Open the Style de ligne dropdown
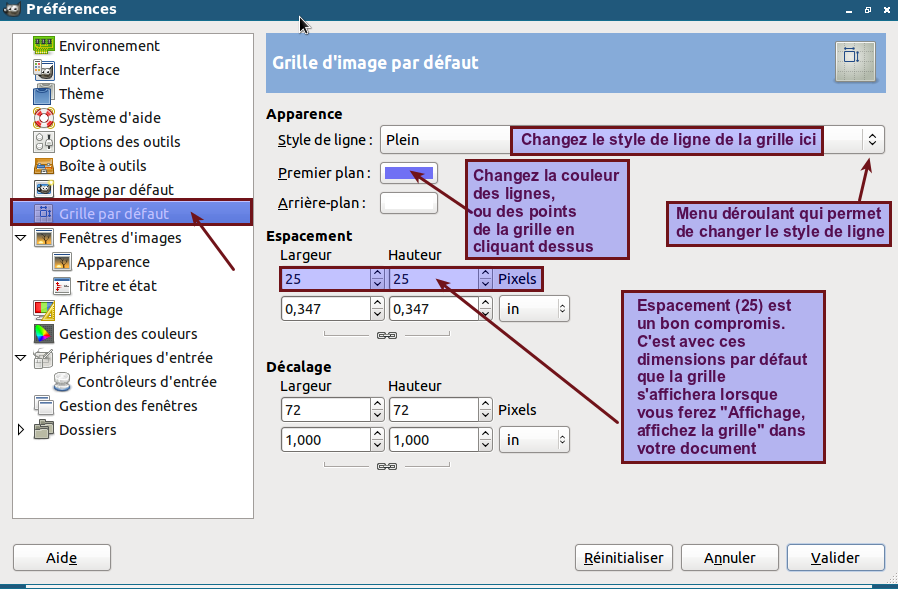 (872, 140)
